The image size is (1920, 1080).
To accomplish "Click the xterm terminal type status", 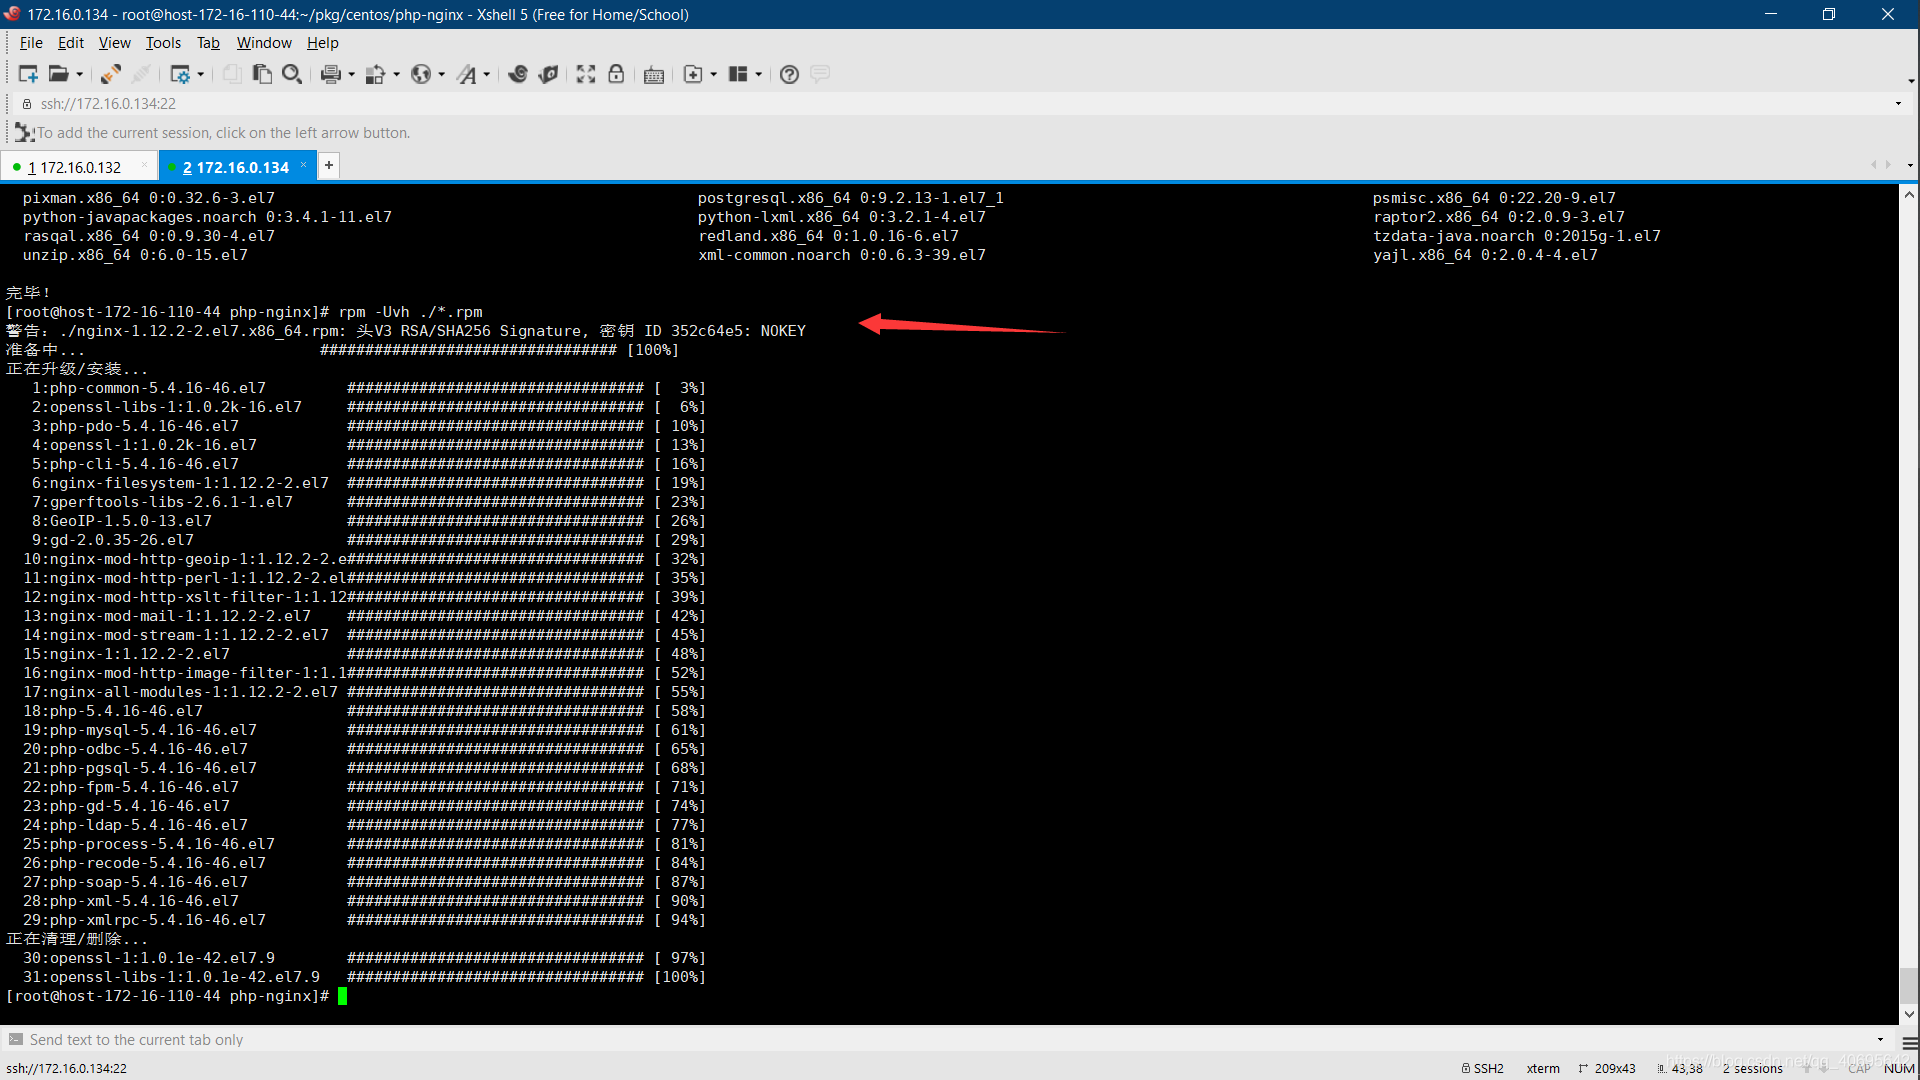I will (1543, 1068).
